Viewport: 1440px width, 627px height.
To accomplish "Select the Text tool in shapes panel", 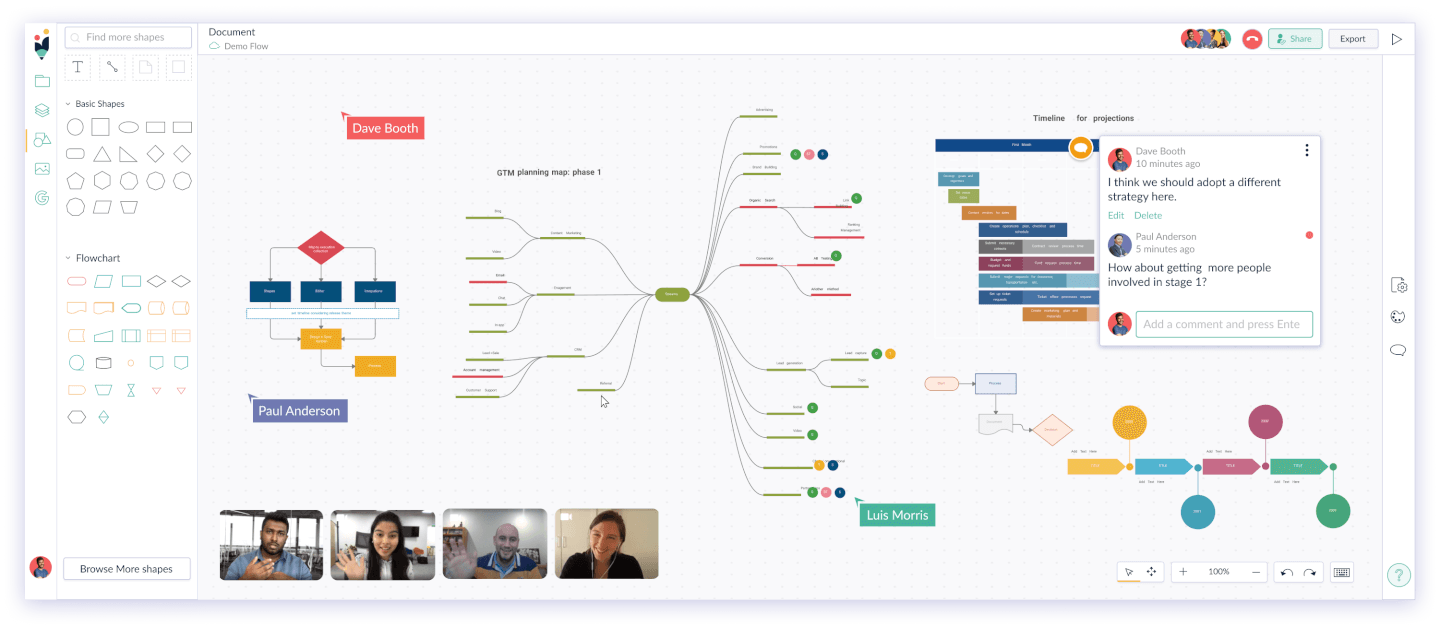I will click(78, 67).
